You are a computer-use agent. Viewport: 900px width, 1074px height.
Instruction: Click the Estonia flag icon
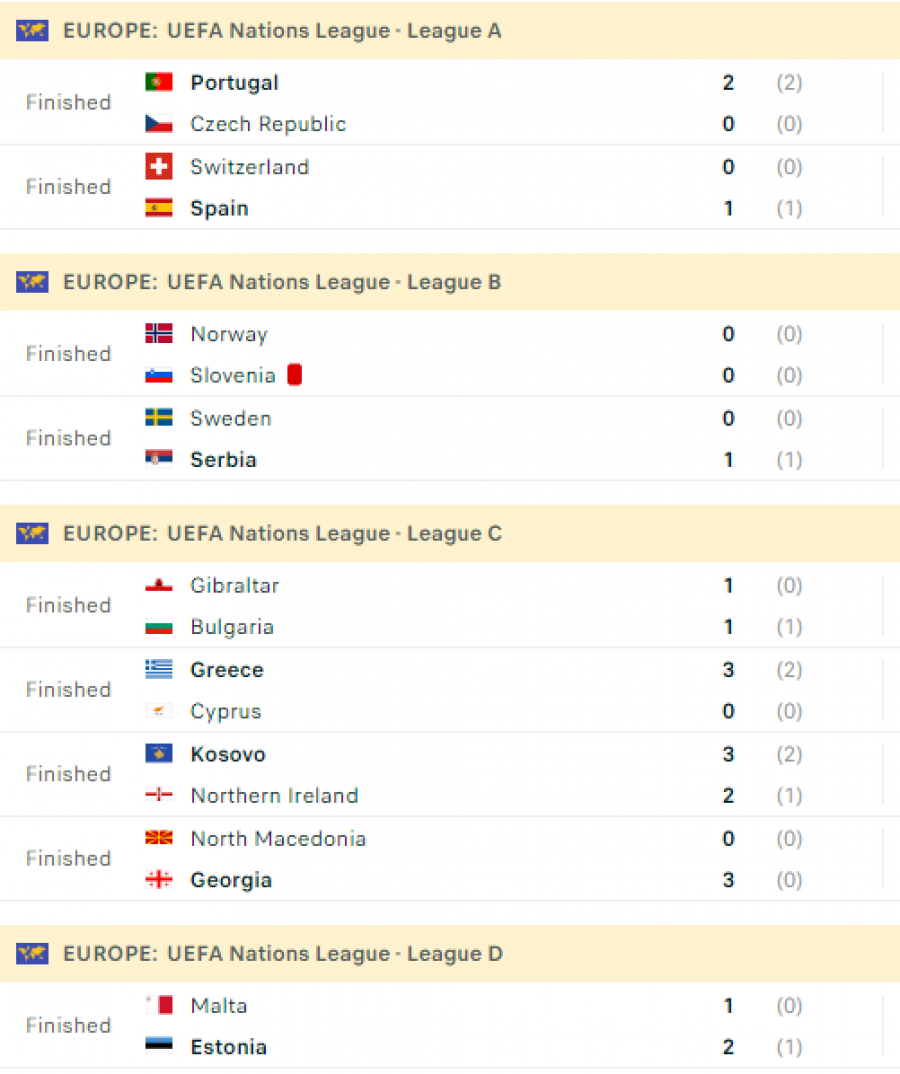point(159,1045)
